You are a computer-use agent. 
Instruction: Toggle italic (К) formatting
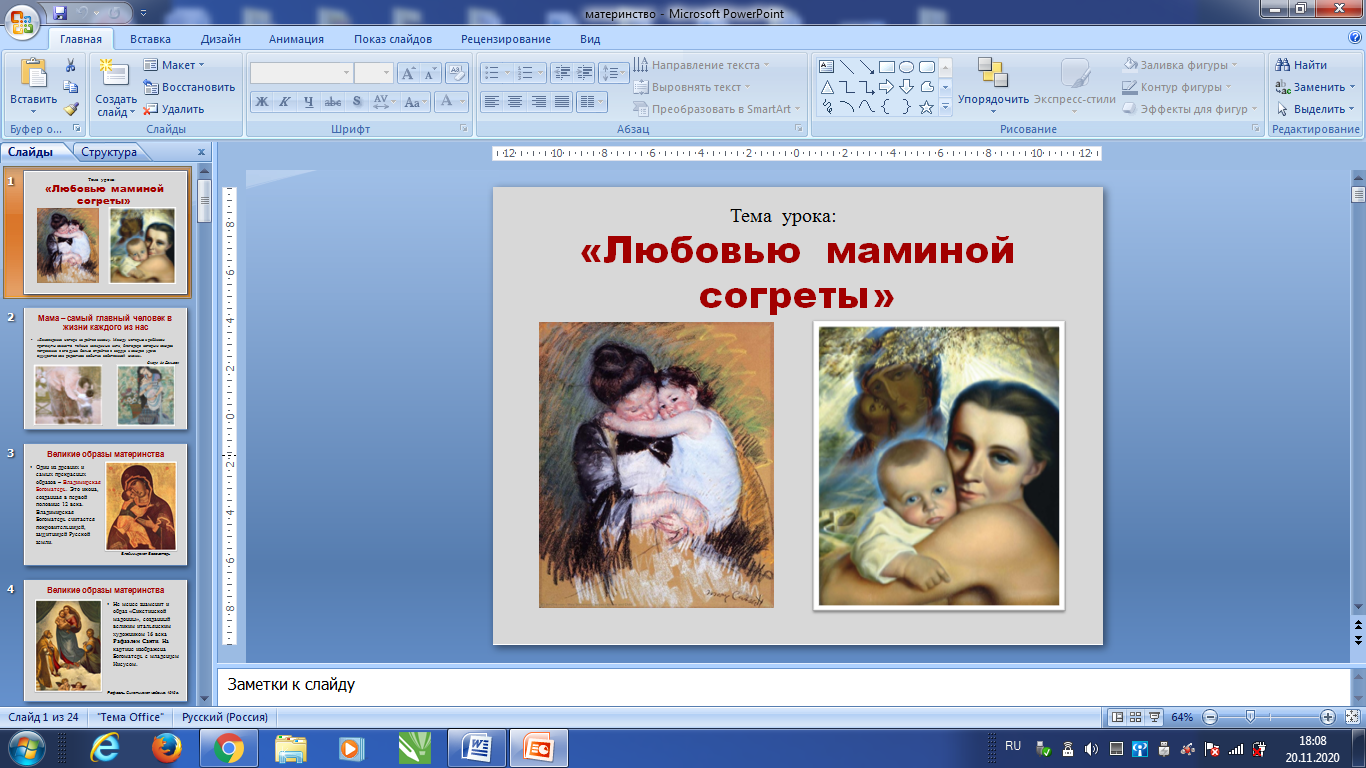pos(285,102)
